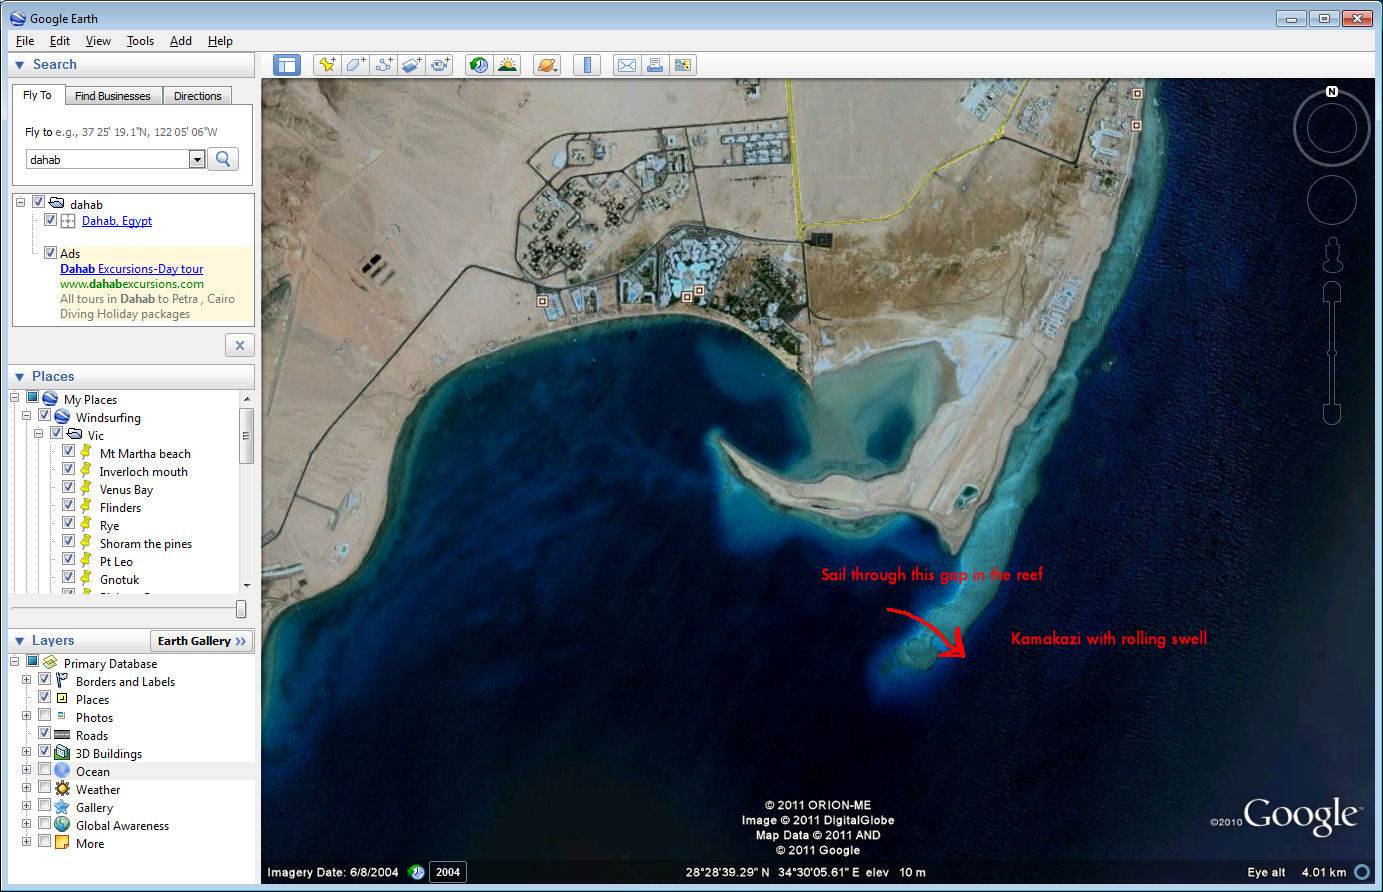
Task: Open the historical imagery clock tool
Action: point(479,65)
